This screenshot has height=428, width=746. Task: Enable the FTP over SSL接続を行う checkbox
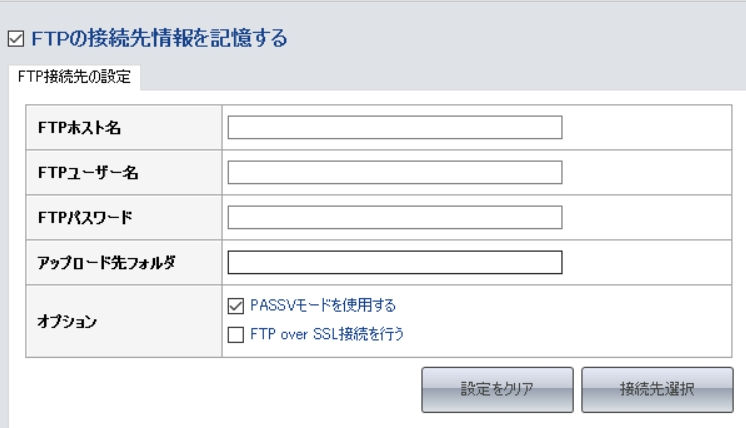tap(236, 335)
